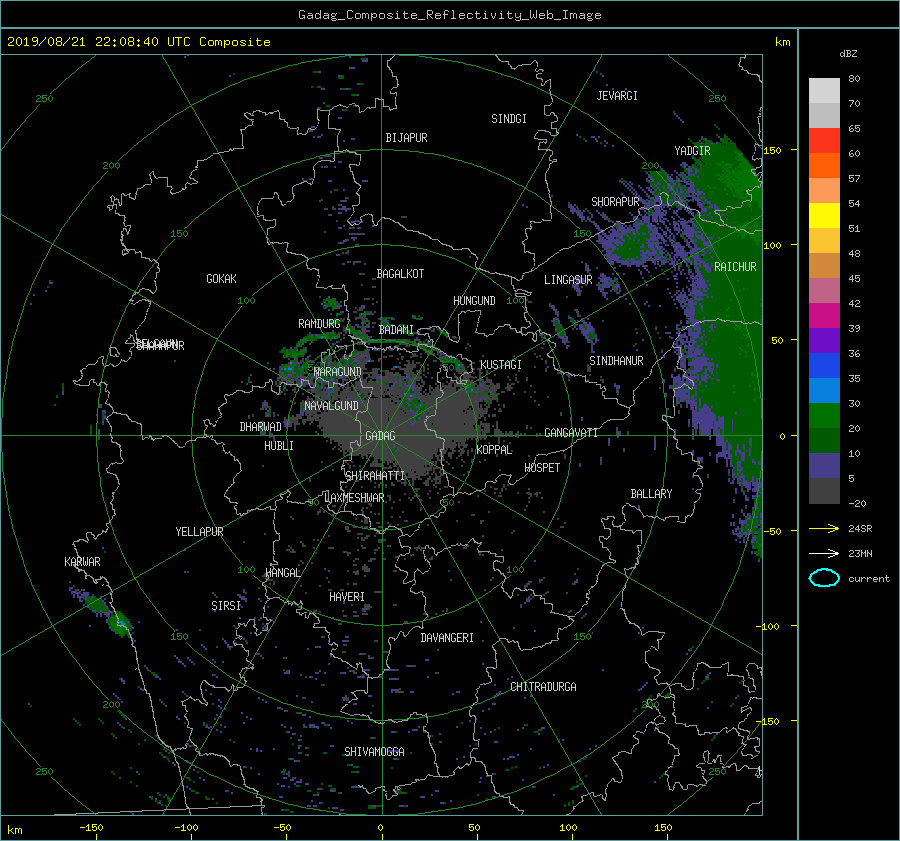This screenshot has height=841, width=900.
Task: Select the white 80 dBZ color swatch
Action: pyautogui.click(x=824, y=91)
